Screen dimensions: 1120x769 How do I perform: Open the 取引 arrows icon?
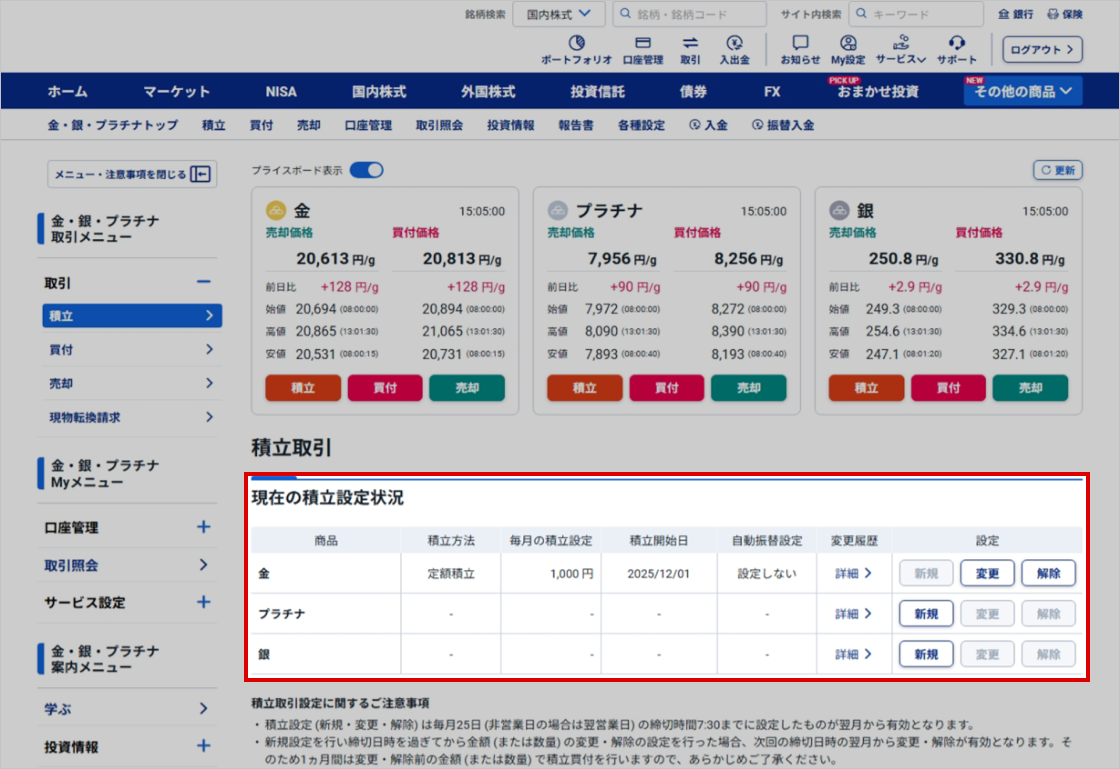690,44
